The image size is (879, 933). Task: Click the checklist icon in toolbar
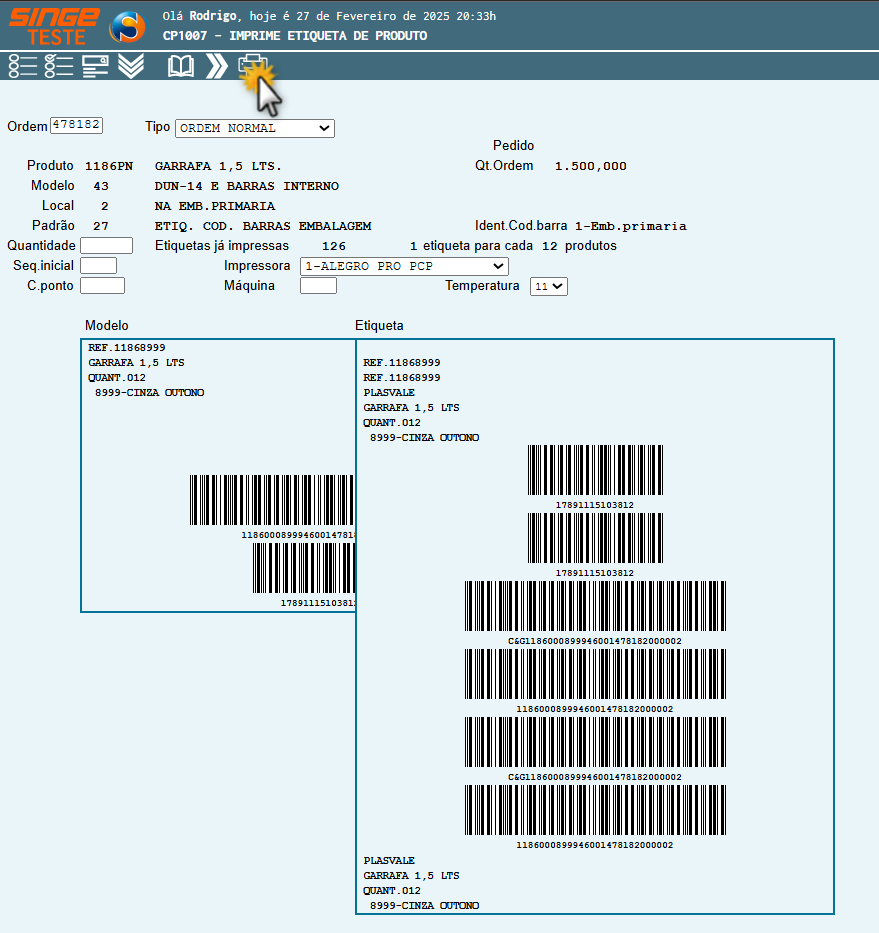[x=59, y=66]
